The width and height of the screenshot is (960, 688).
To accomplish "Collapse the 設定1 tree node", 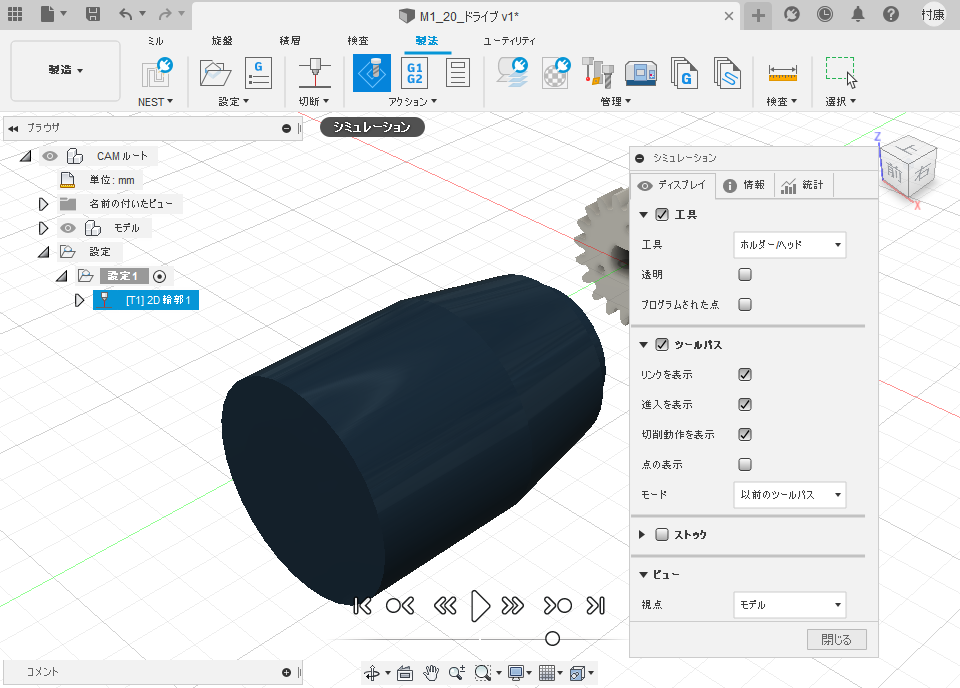I will [62, 276].
